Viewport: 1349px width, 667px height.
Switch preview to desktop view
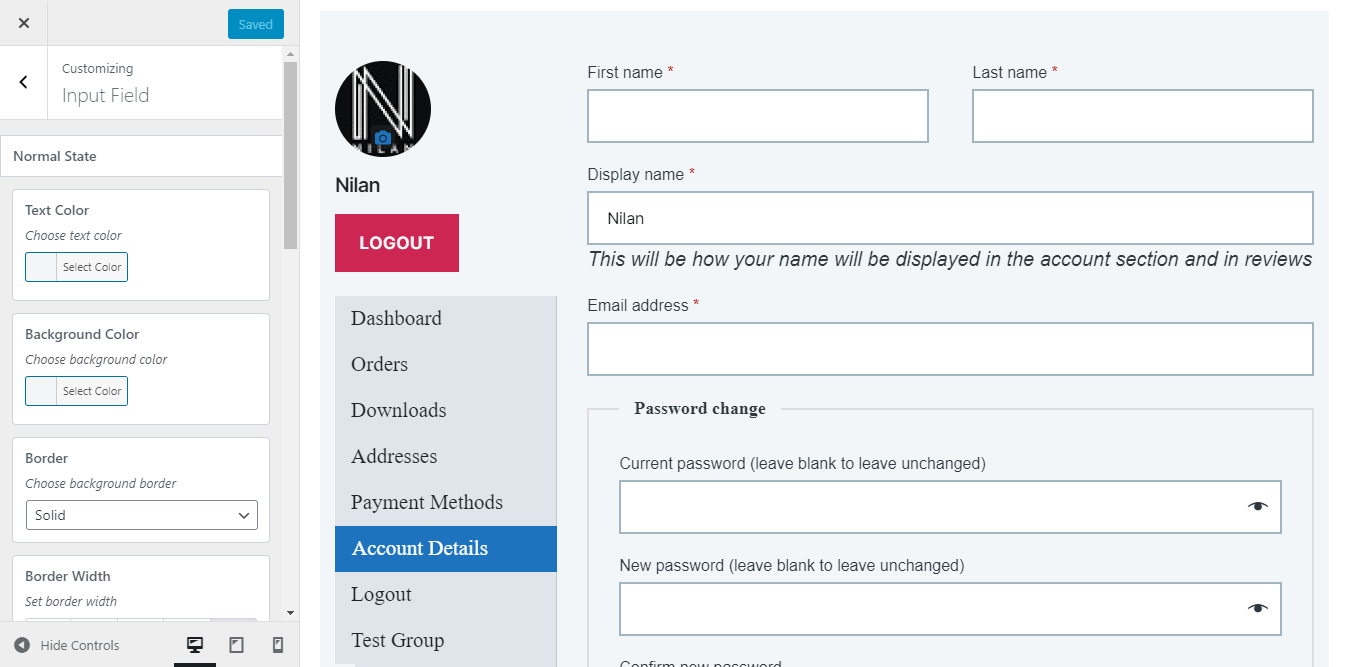194,645
